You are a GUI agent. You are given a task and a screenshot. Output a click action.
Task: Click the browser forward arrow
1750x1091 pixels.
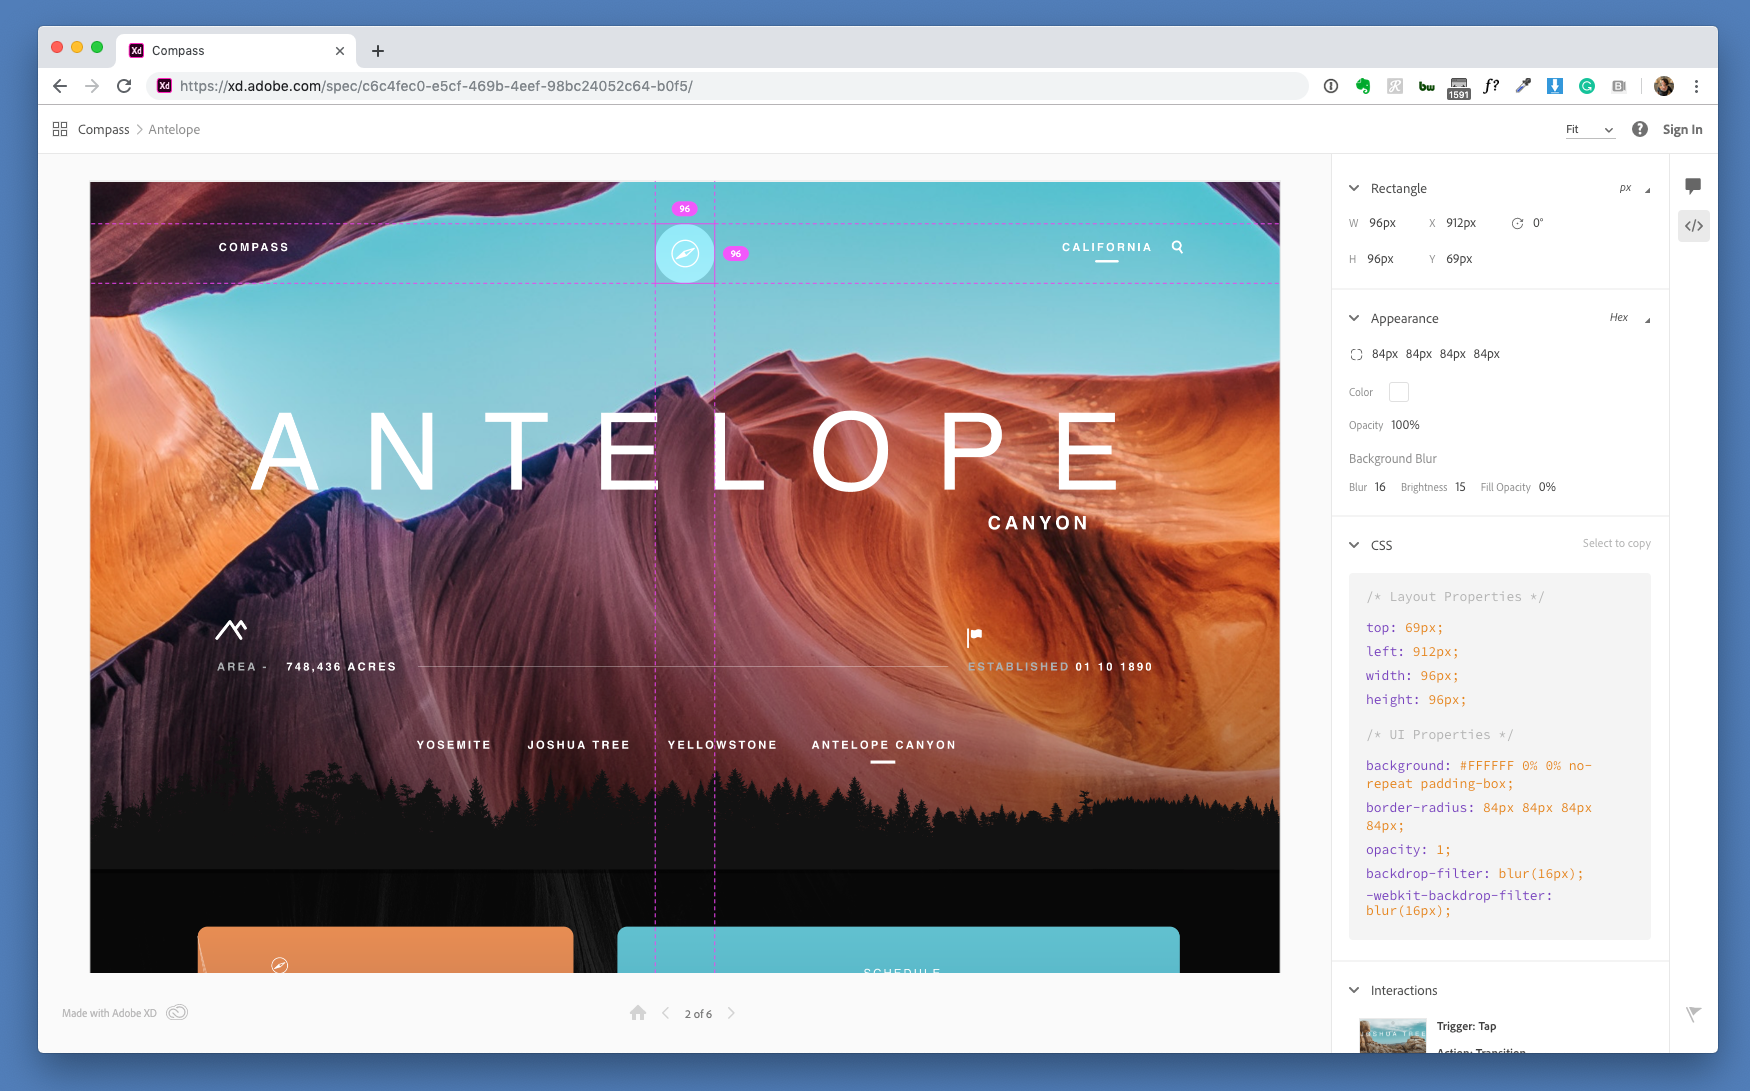pos(92,86)
